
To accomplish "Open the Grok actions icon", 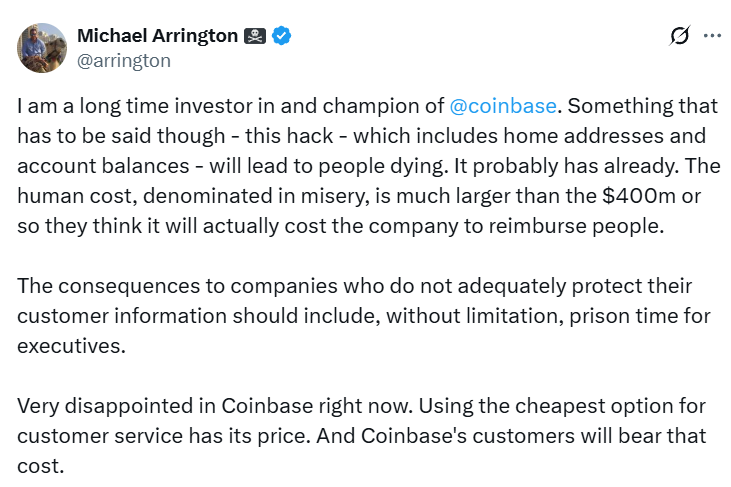I will pos(679,36).
